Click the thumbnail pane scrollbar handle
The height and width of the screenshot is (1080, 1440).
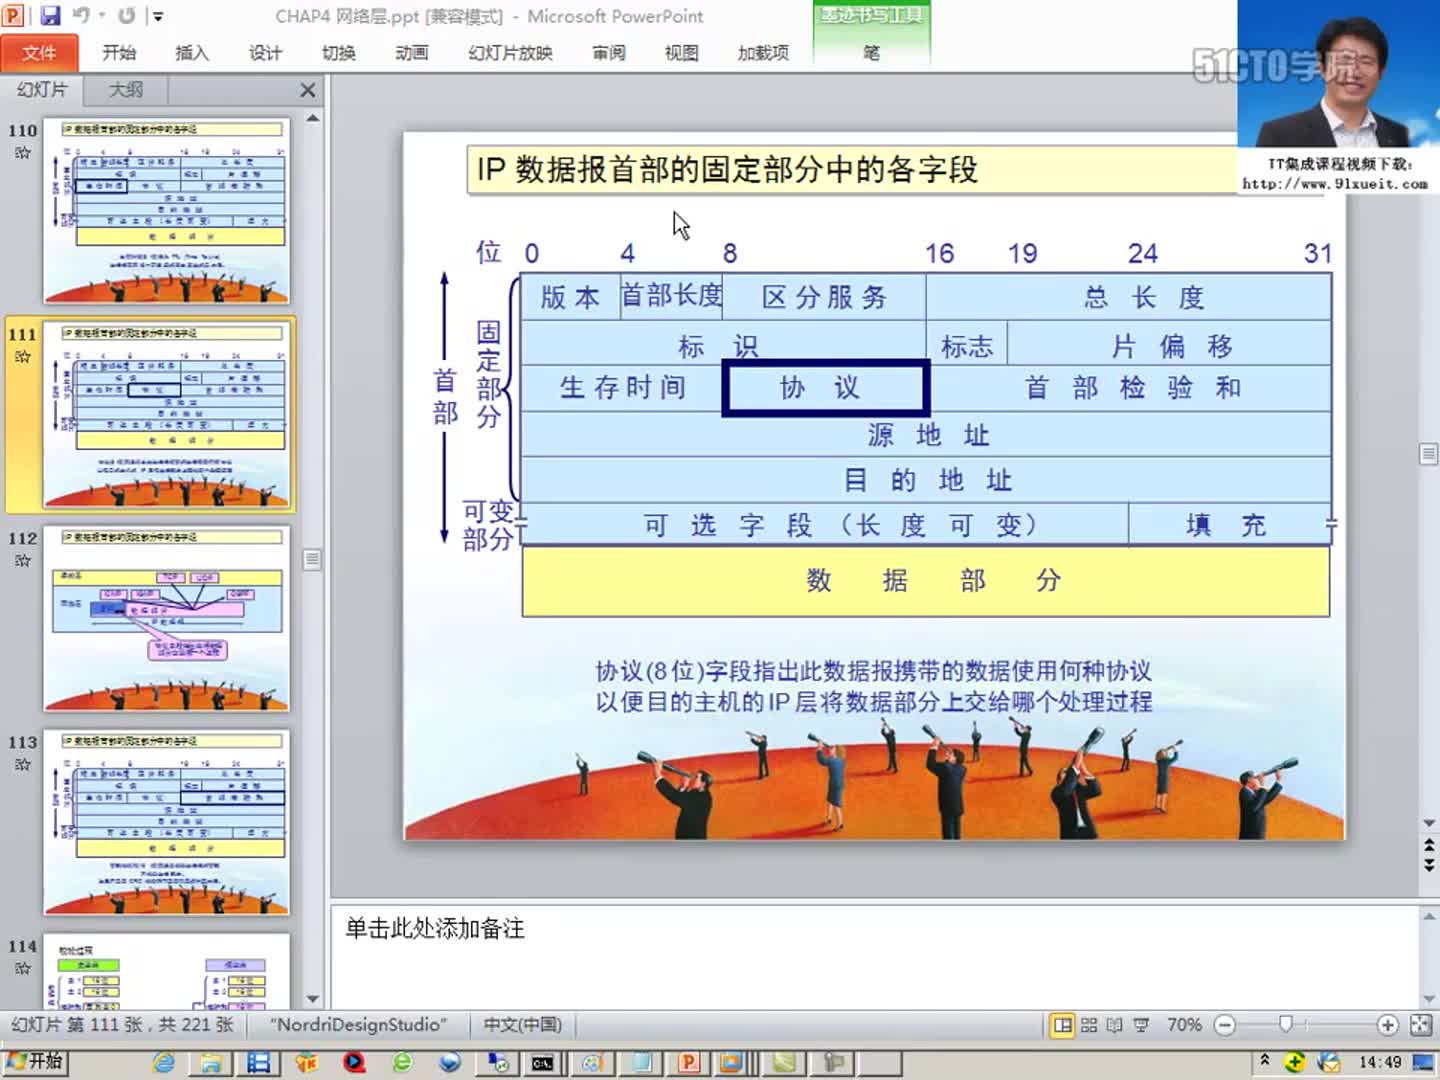pos(313,560)
